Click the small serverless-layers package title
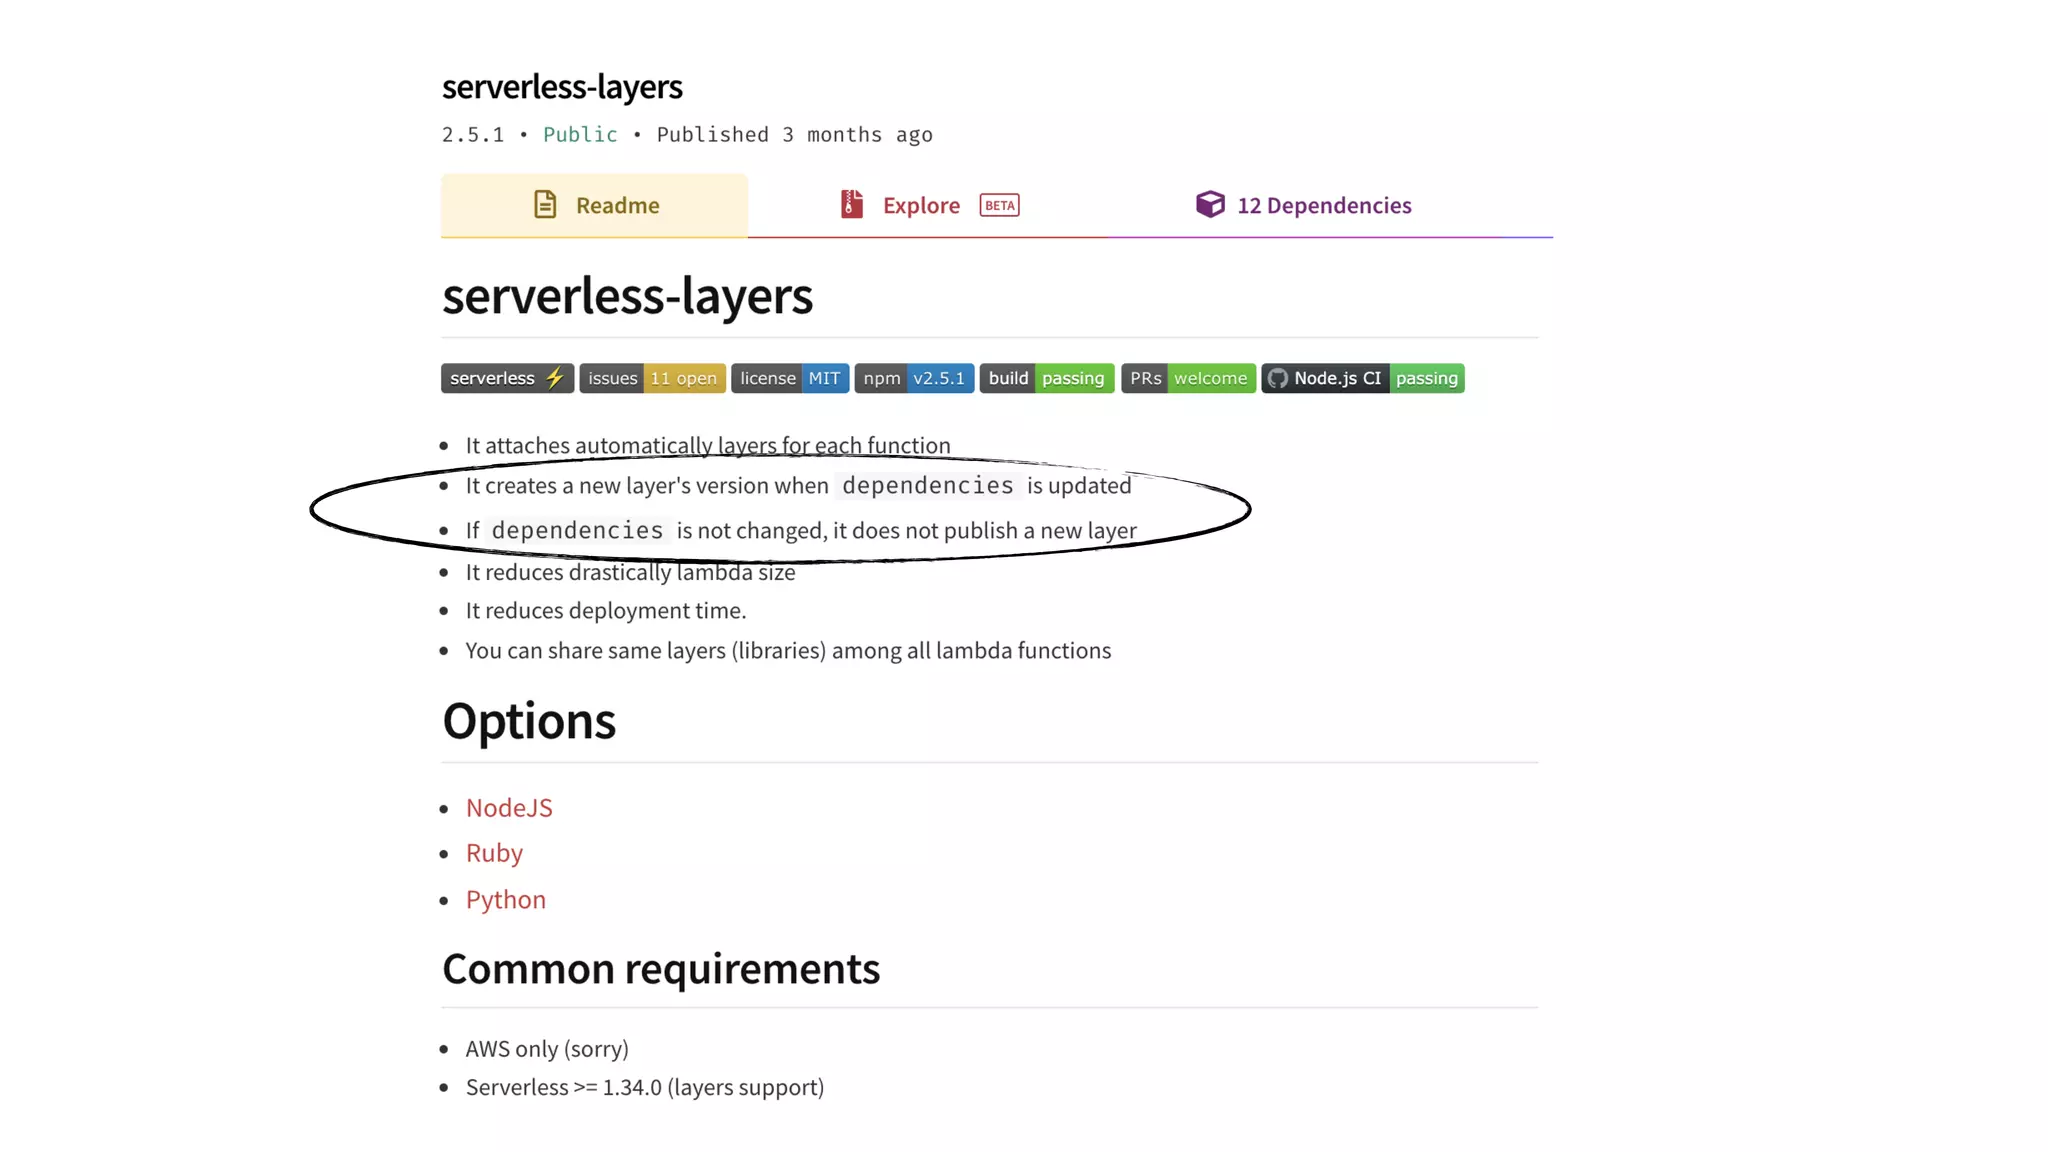Image resolution: width=2048 pixels, height=1152 pixels. click(x=562, y=87)
